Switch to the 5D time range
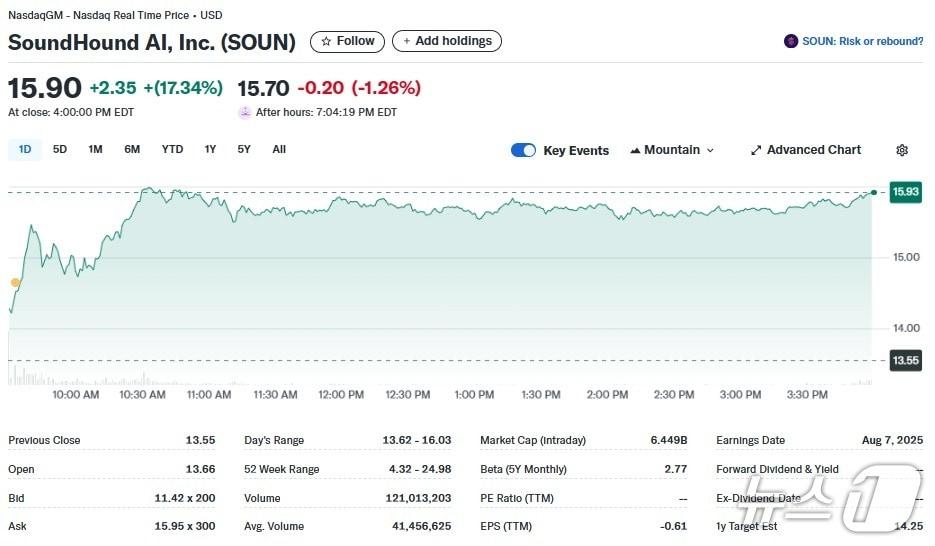Image resolution: width=935 pixels, height=546 pixels. (x=60, y=149)
